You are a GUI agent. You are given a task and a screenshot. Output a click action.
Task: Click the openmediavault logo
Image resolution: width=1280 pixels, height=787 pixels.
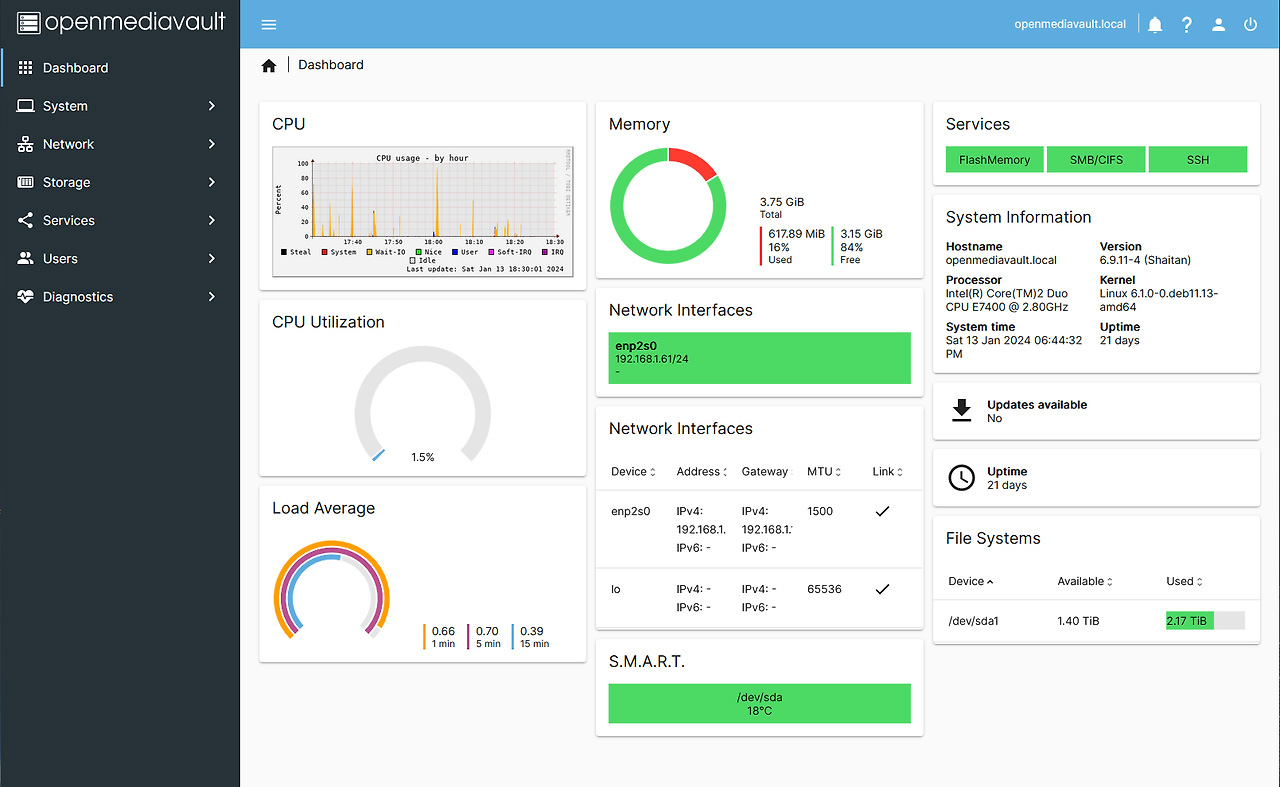coord(121,22)
